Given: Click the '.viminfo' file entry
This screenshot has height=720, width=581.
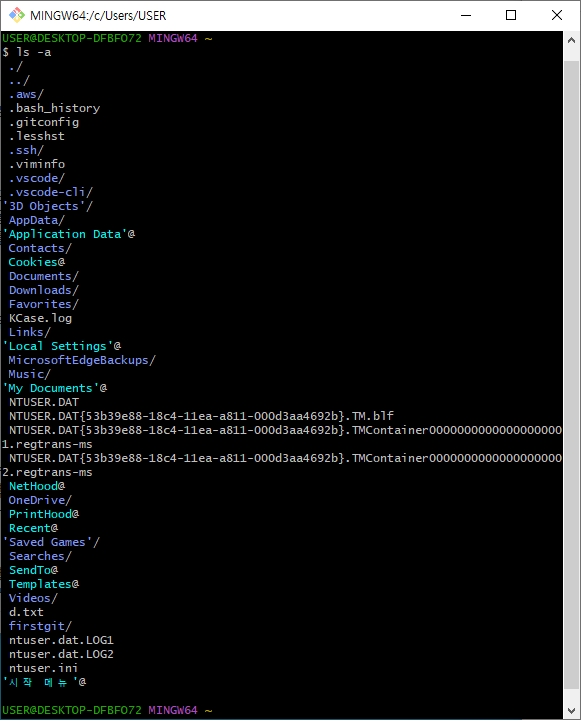Looking at the screenshot, I should coord(37,164).
